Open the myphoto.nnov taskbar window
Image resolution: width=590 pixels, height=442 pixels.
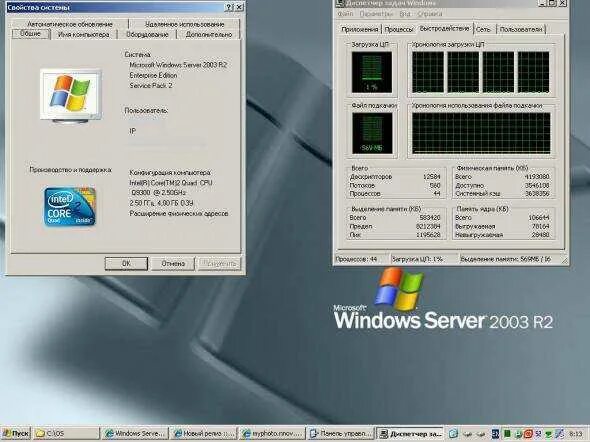272,434
